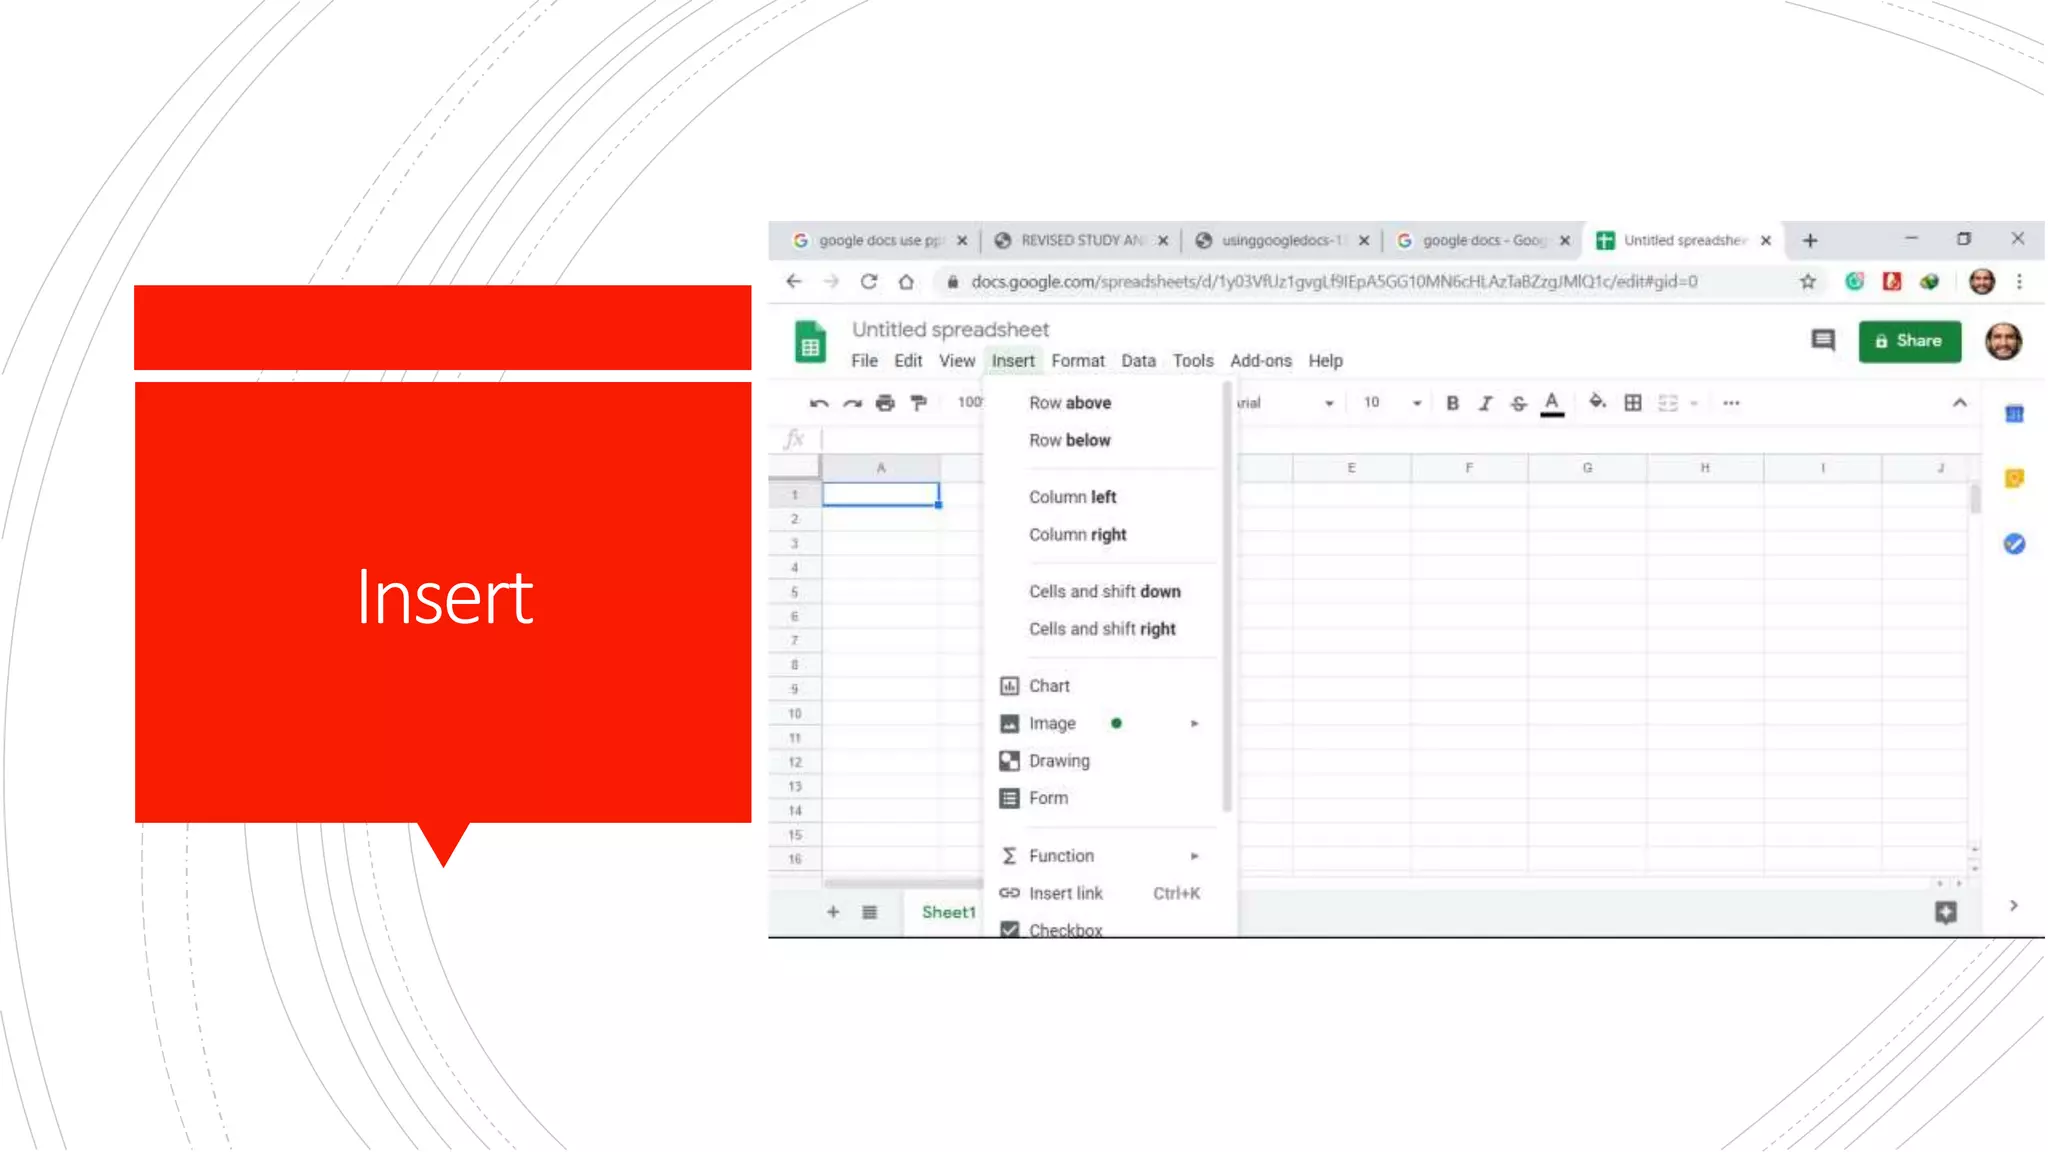Choose Checkbox from Insert menu

pos(1065,929)
